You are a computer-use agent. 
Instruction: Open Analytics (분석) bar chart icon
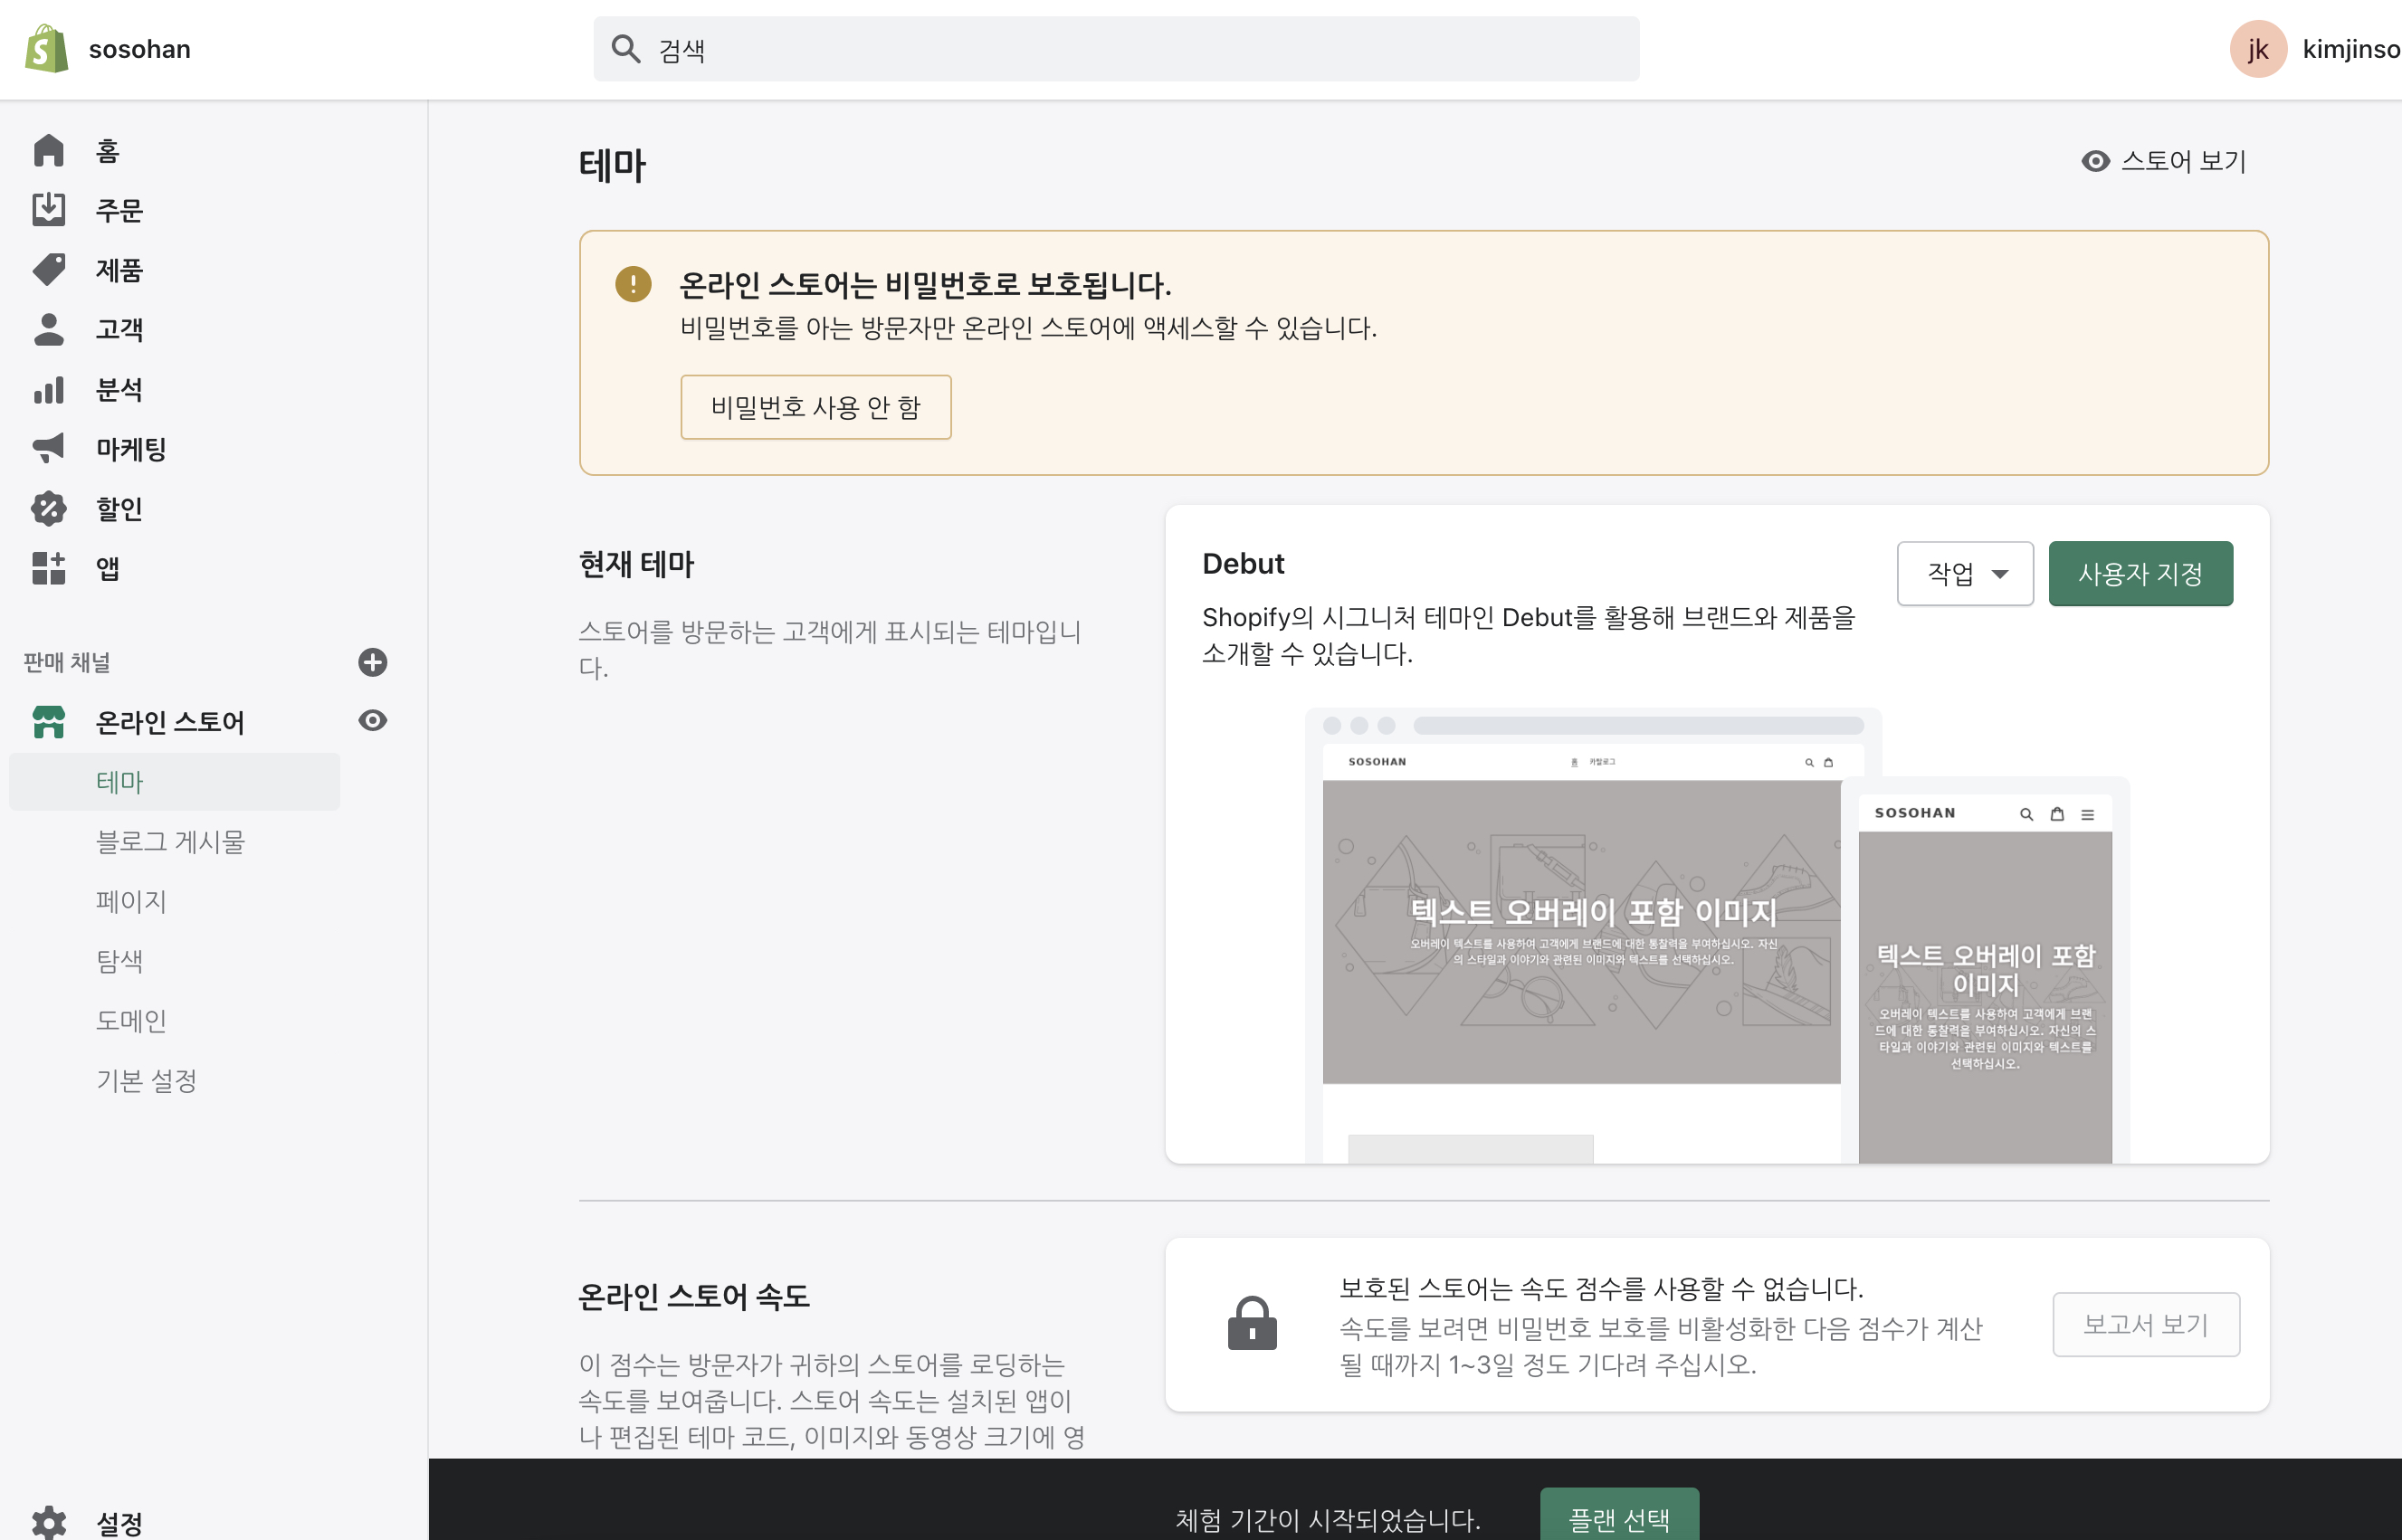(48, 389)
